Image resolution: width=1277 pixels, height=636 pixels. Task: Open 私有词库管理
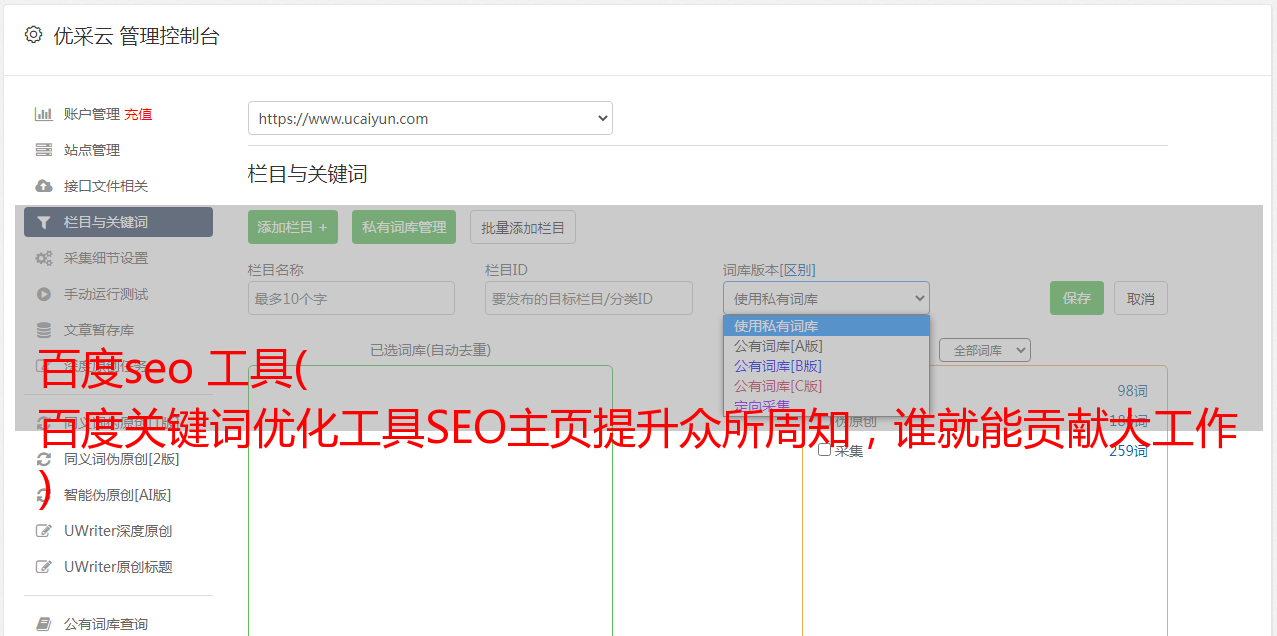404,227
